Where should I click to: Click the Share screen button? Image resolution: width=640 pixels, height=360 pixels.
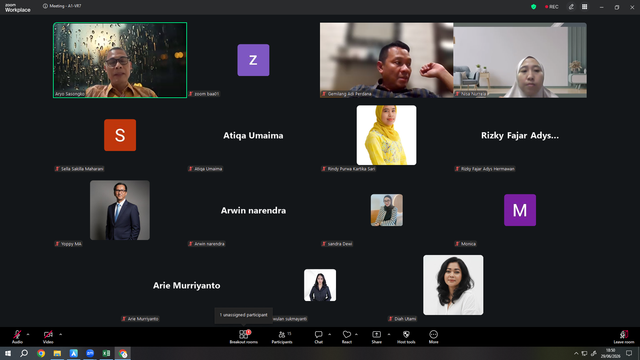click(x=376, y=337)
